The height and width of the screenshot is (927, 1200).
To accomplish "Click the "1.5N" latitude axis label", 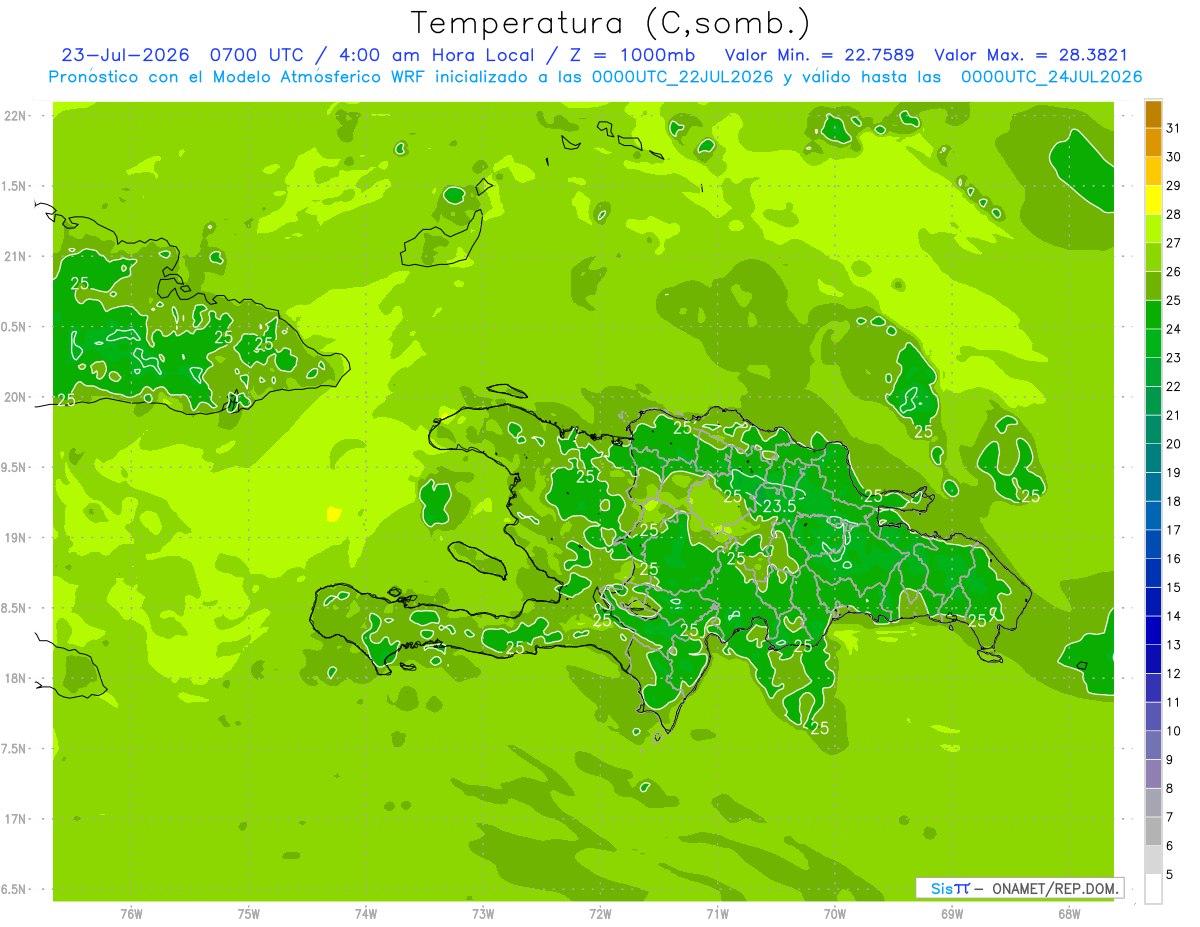I will click(15, 186).
